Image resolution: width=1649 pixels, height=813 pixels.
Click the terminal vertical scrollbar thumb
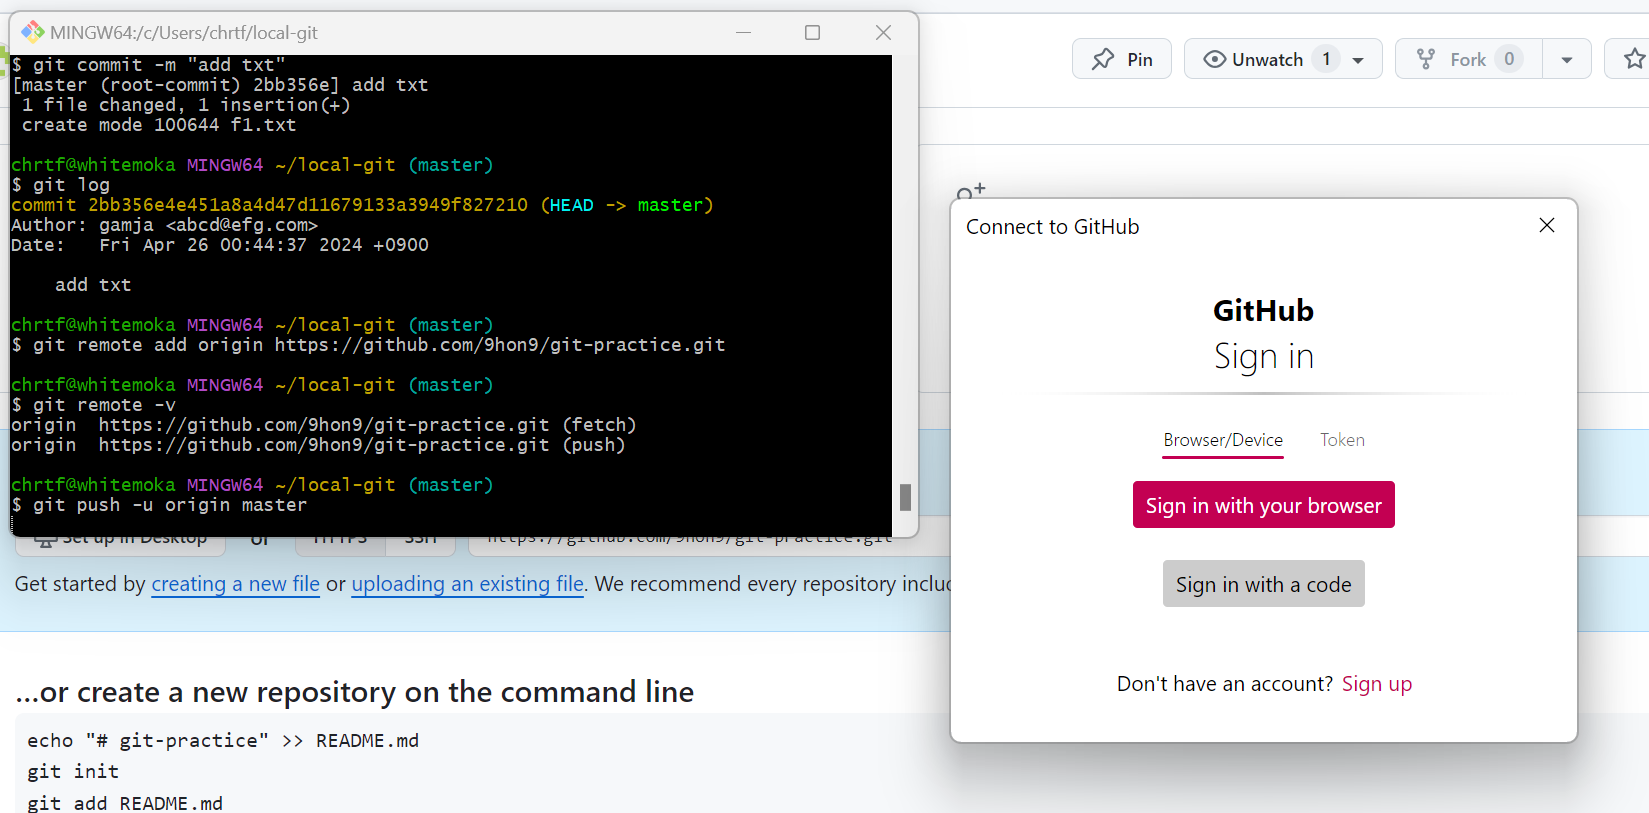point(905,497)
